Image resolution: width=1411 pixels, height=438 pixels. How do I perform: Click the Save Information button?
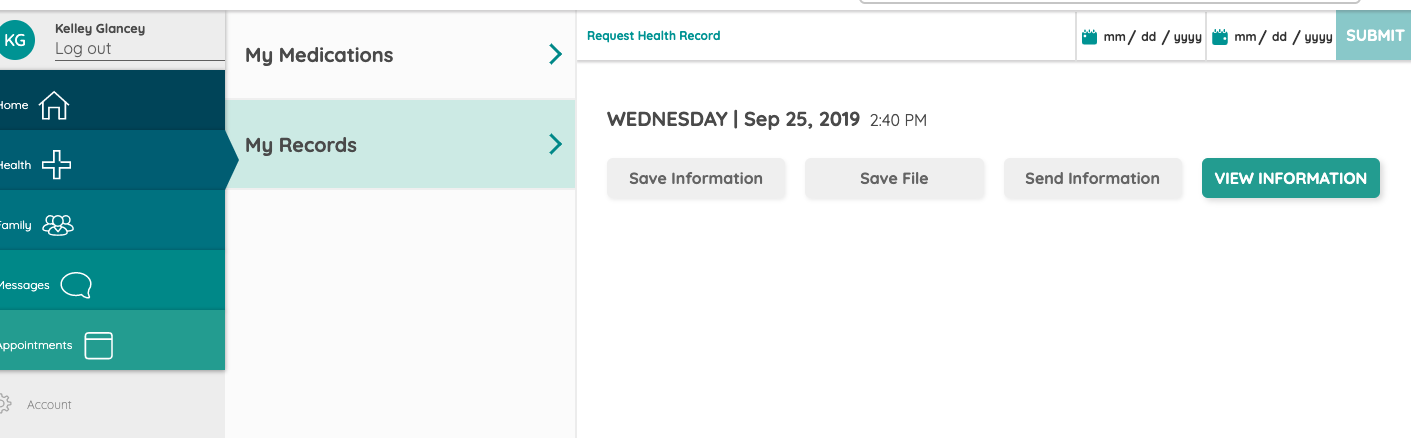(696, 178)
